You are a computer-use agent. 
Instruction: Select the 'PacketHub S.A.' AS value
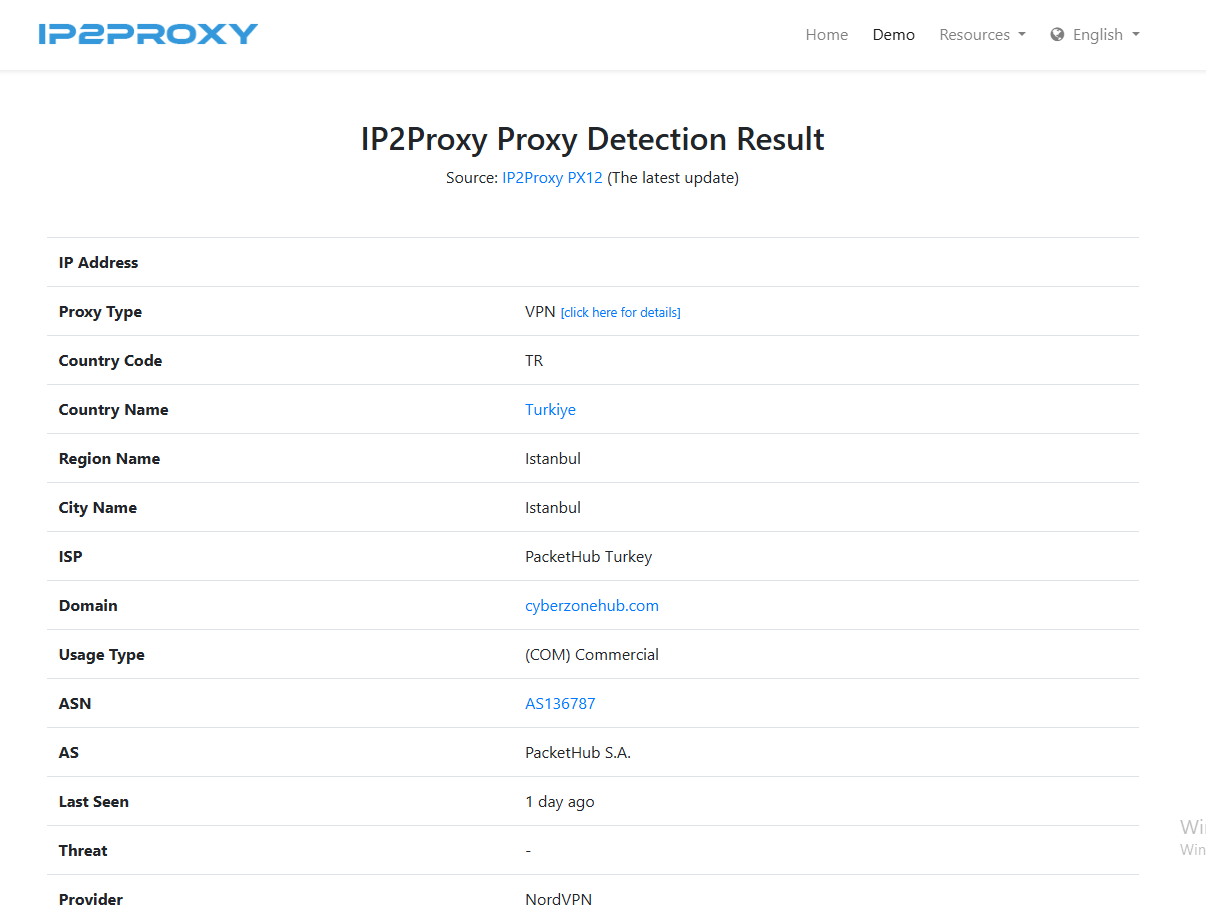click(578, 753)
